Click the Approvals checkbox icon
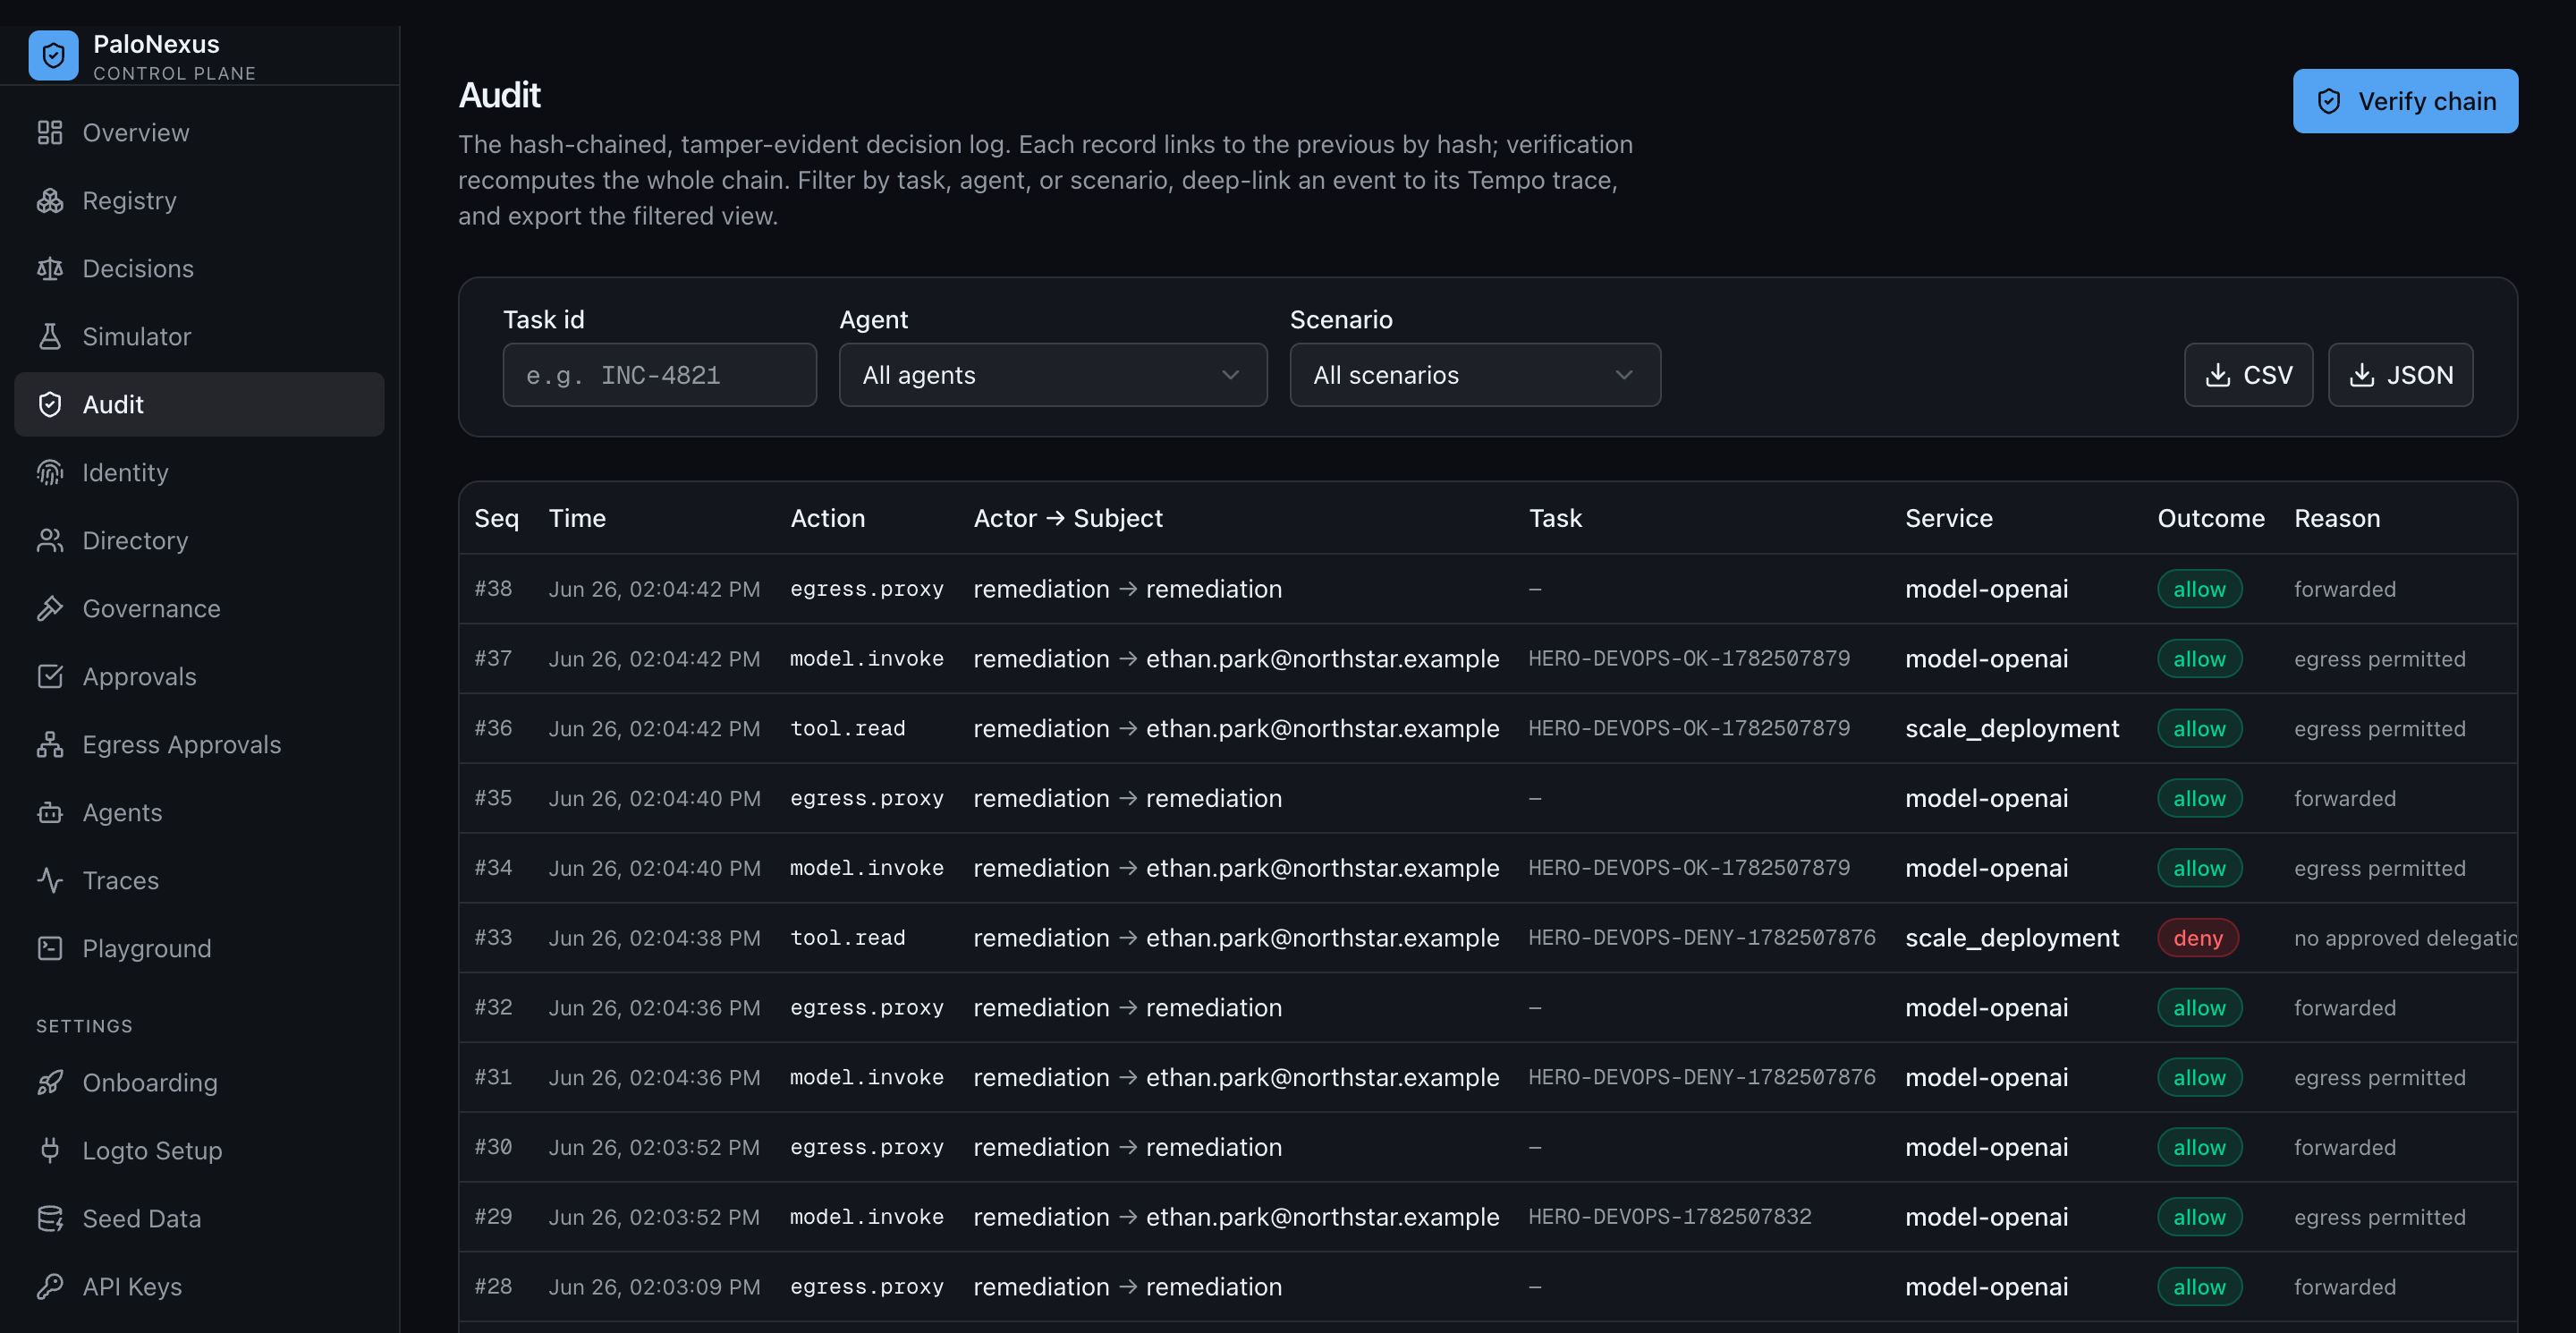The image size is (2576, 1333). [50, 676]
